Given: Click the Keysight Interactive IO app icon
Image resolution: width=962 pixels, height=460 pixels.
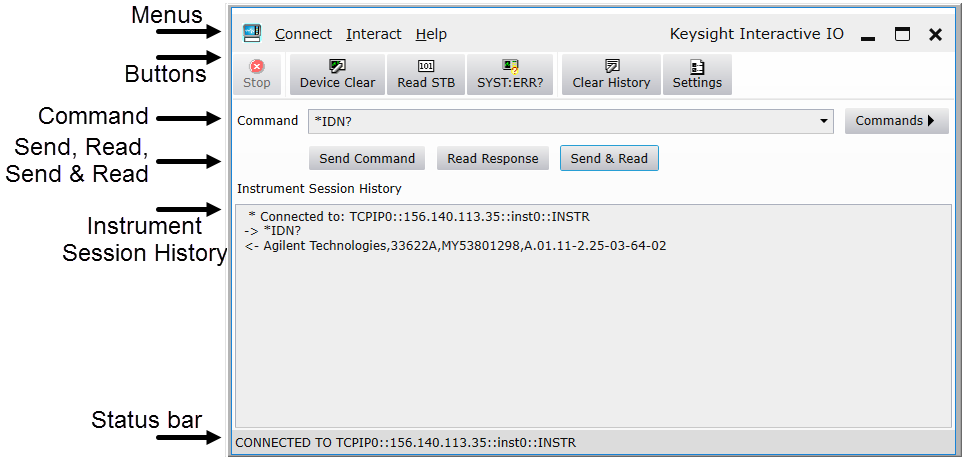Looking at the screenshot, I should tap(252, 34).
